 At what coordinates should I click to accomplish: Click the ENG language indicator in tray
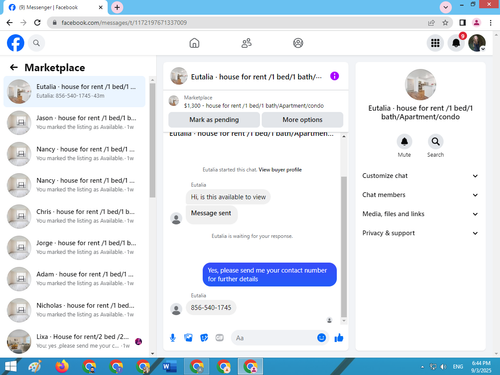pyautogui.click(x=458, y=367)
